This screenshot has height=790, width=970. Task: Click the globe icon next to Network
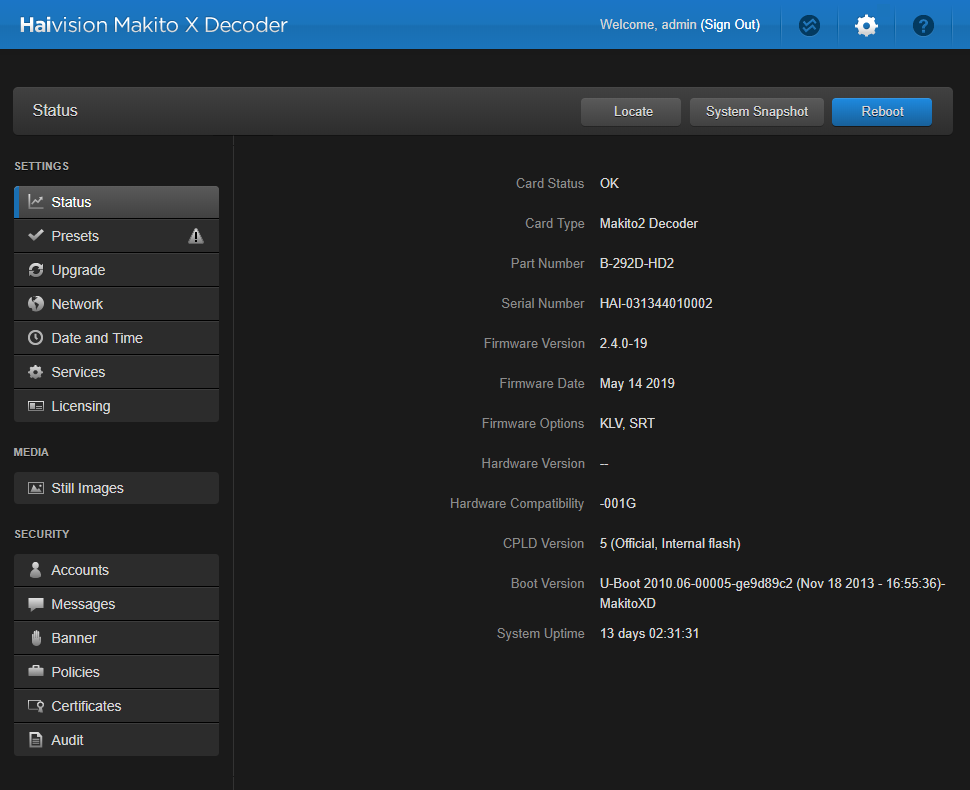(36, 304)
